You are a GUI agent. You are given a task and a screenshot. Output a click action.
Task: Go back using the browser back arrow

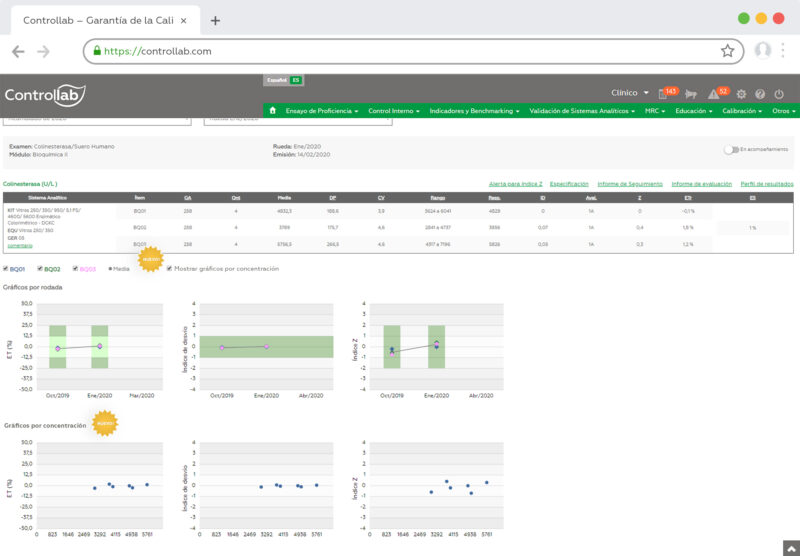click(x=18, y=52)
